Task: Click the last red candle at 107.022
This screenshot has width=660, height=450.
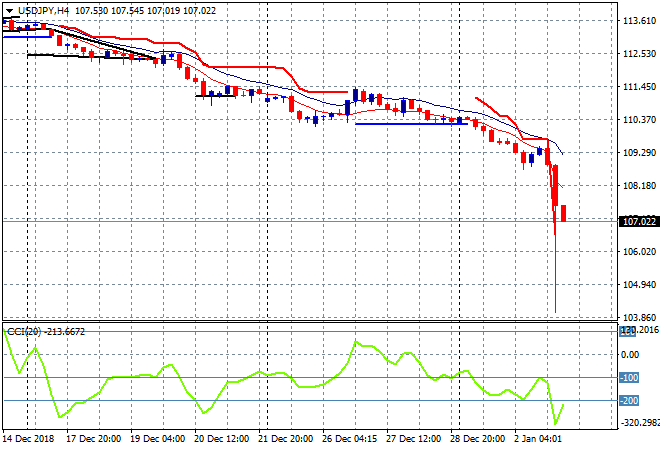Action: (563, 213)
